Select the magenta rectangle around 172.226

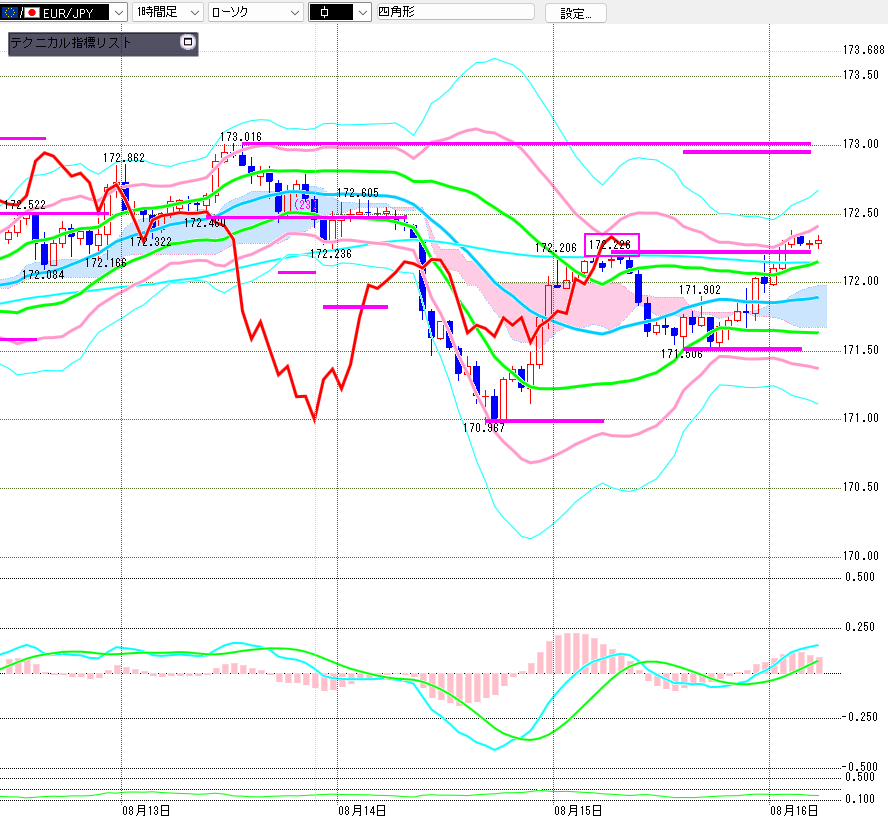(612, 245)
